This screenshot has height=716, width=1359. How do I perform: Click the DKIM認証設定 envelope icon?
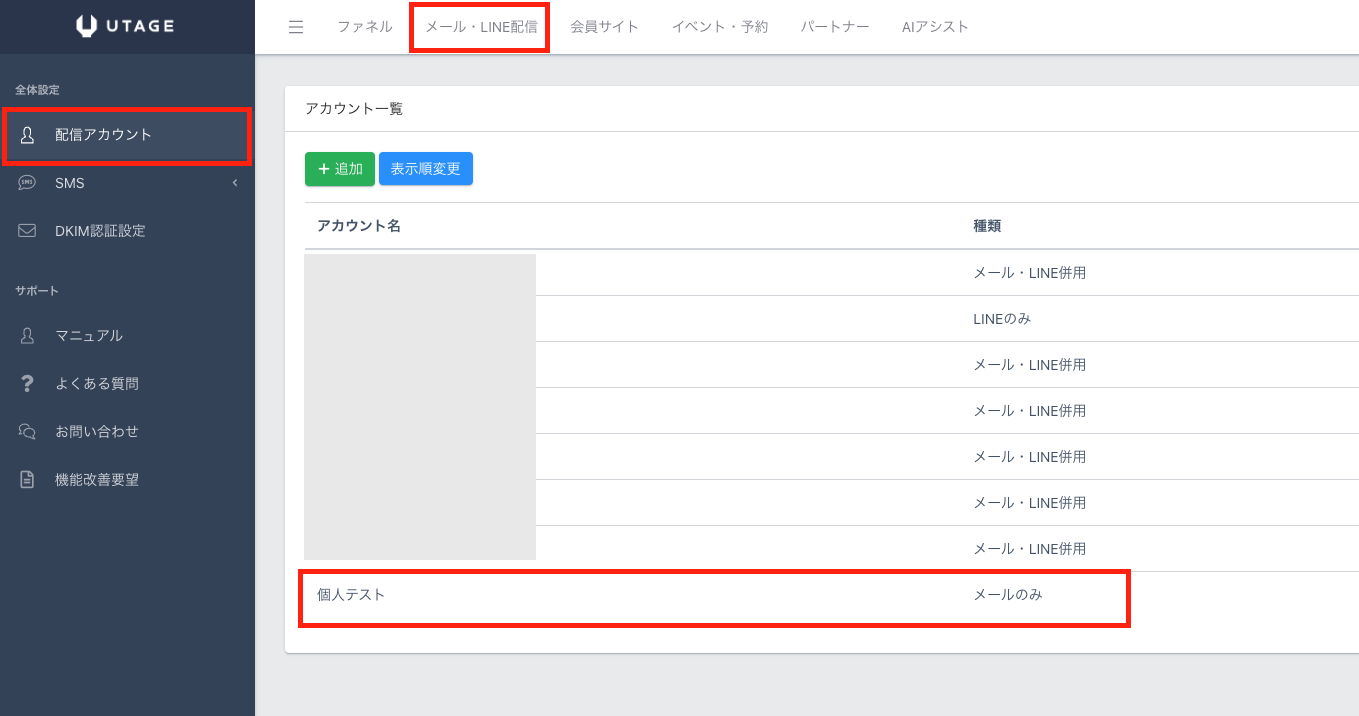tap(28, 231)
